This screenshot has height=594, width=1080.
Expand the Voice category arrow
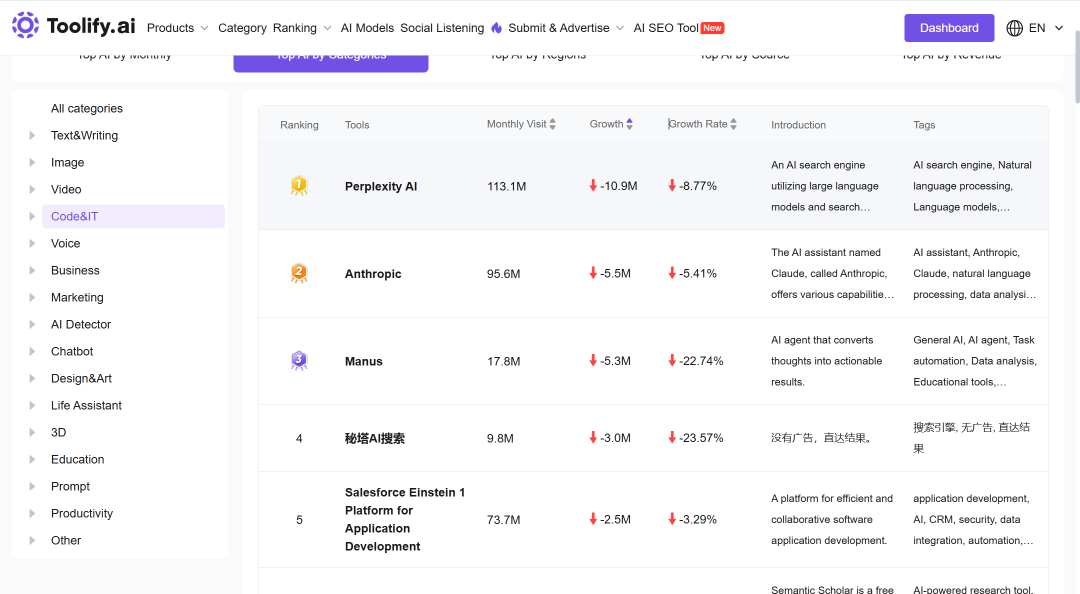[x=32, y=243]
